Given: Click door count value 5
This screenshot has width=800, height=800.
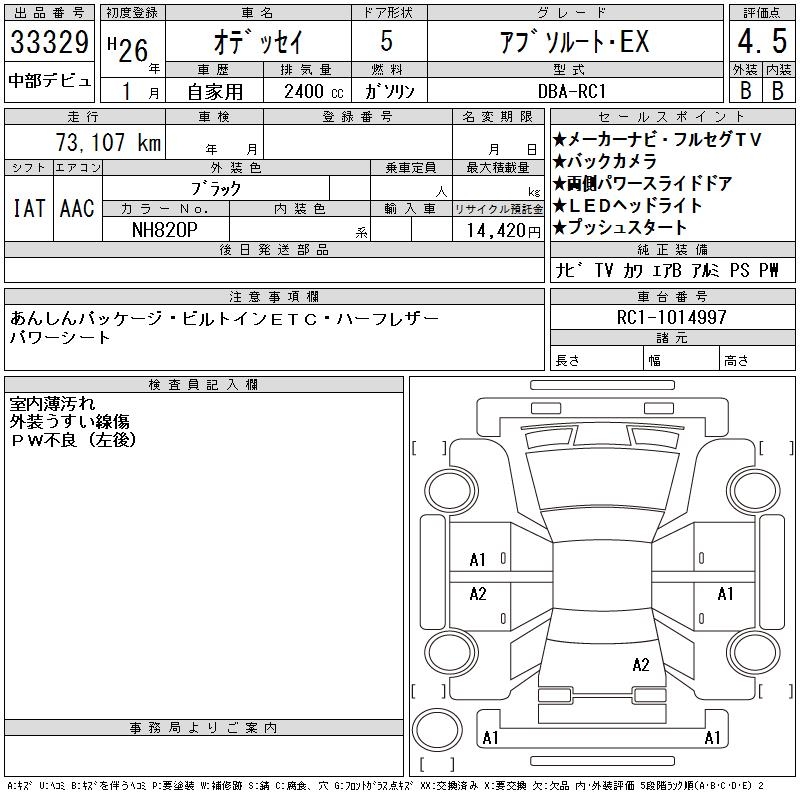Looking at the screenshot, I should pos(387,41).
